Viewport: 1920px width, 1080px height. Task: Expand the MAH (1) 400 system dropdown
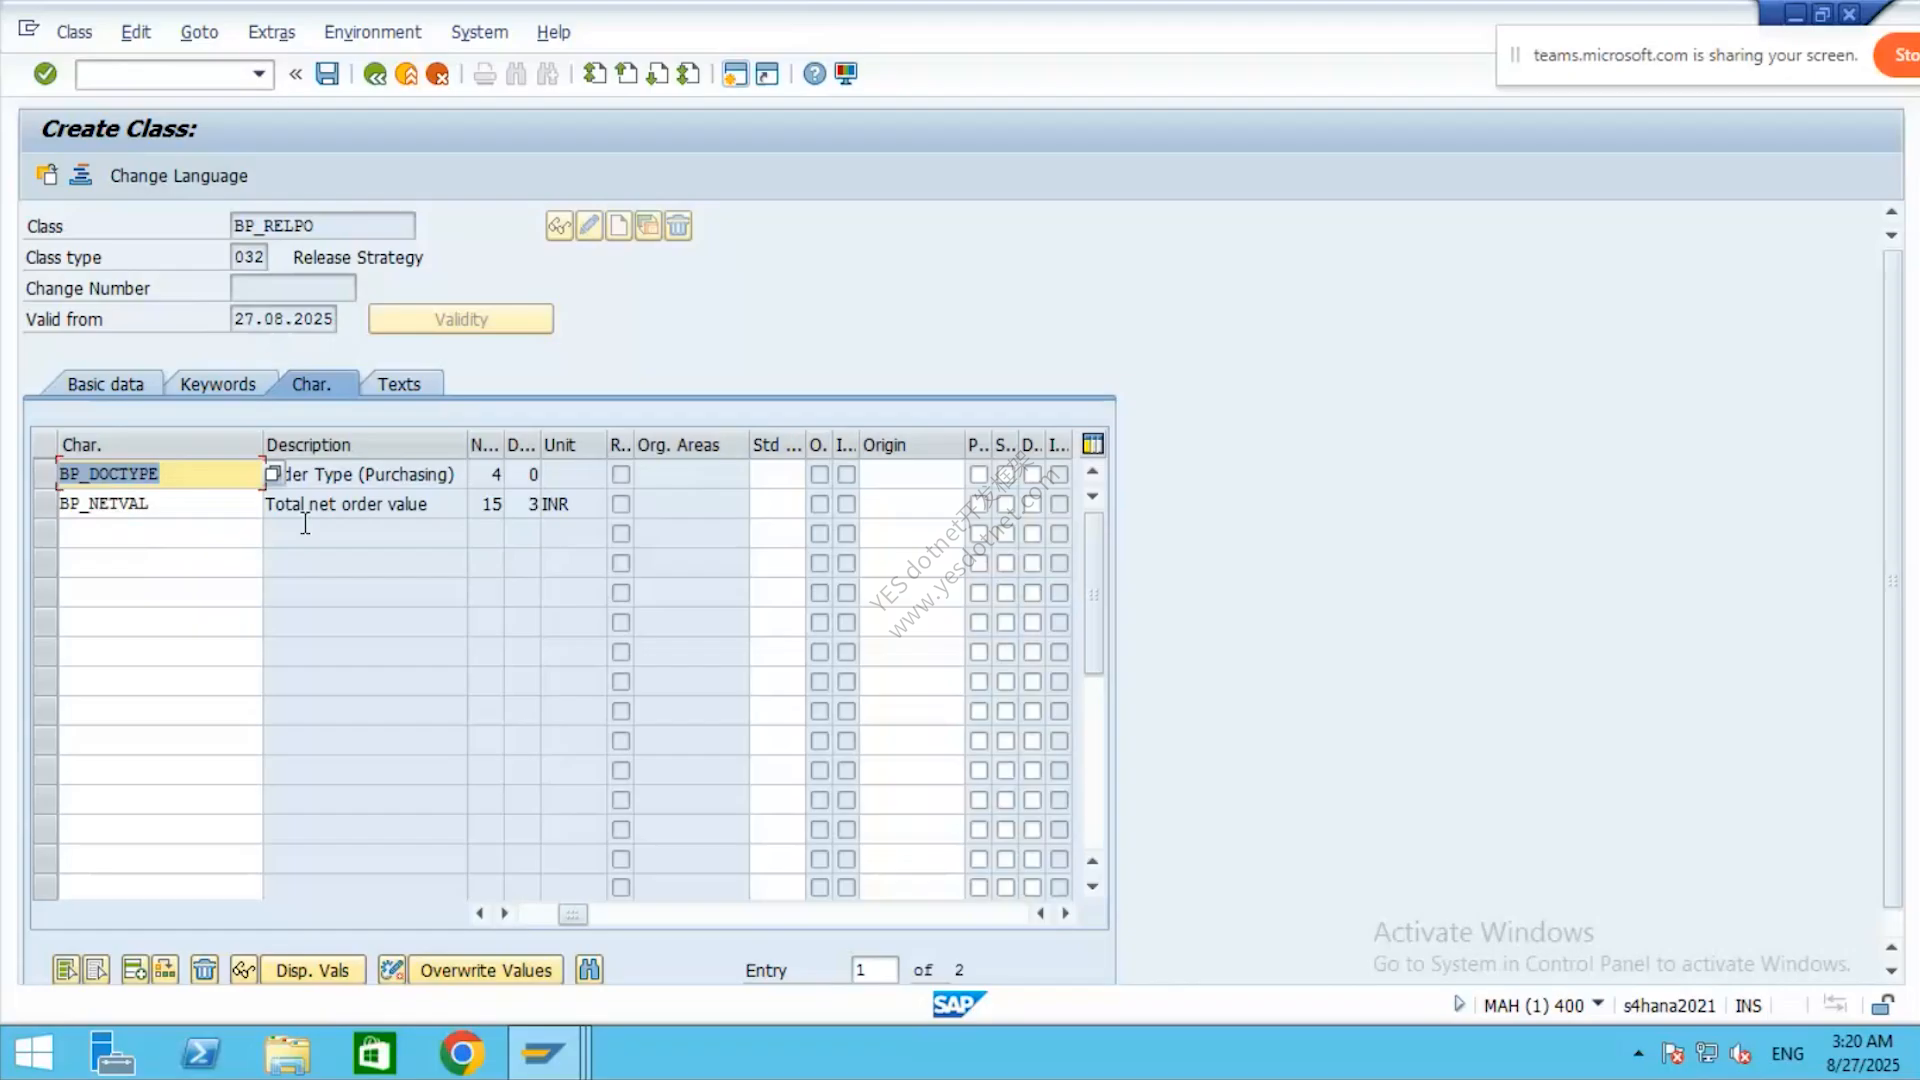[1598, 1004]
